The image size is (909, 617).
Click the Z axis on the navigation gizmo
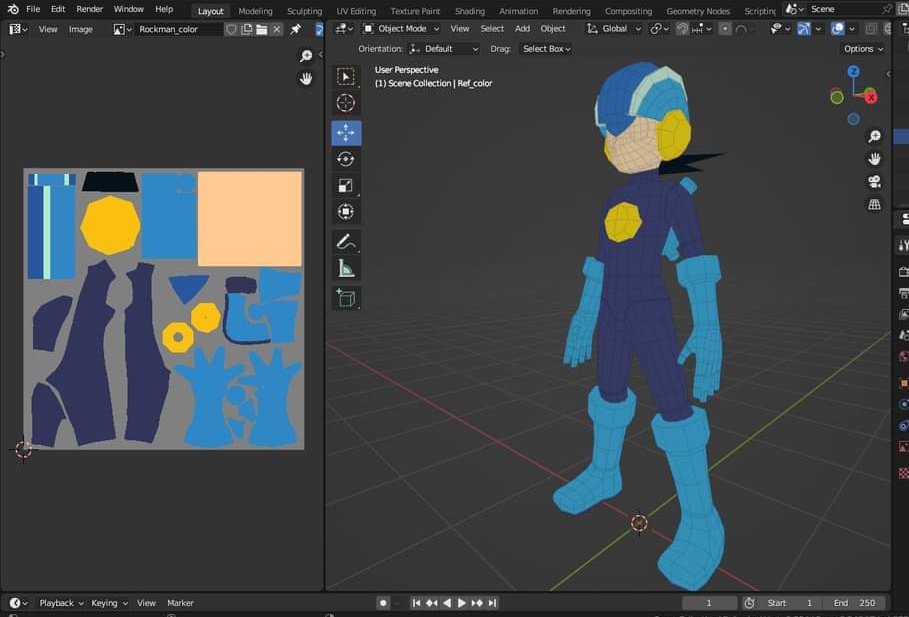pyautogui.click(x=853, y=71)
